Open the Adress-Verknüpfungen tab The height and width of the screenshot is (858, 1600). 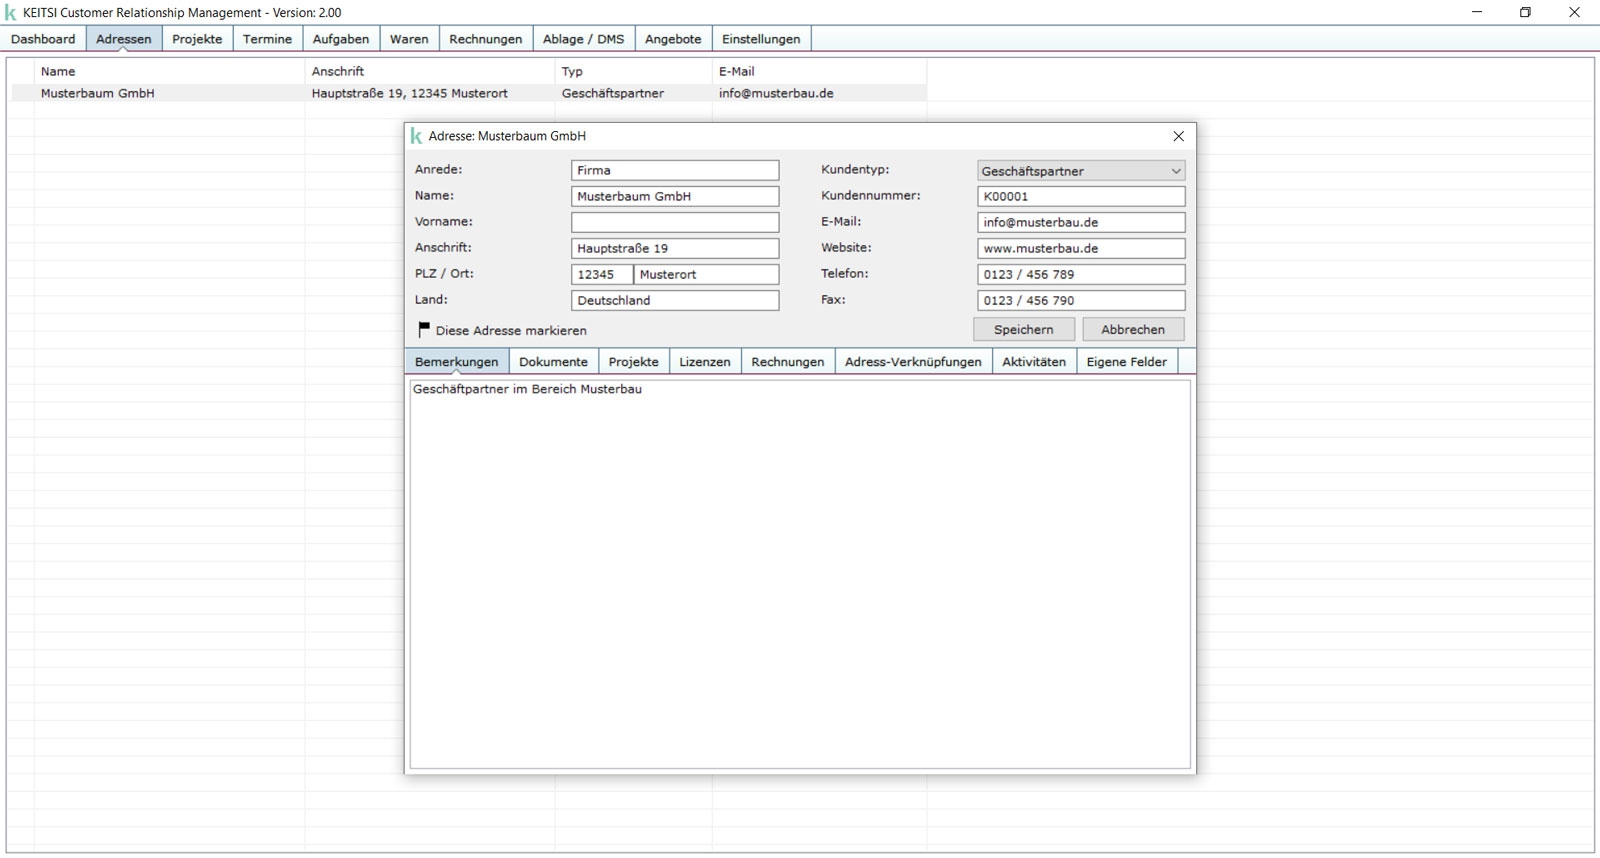click(x=913, y=362)
